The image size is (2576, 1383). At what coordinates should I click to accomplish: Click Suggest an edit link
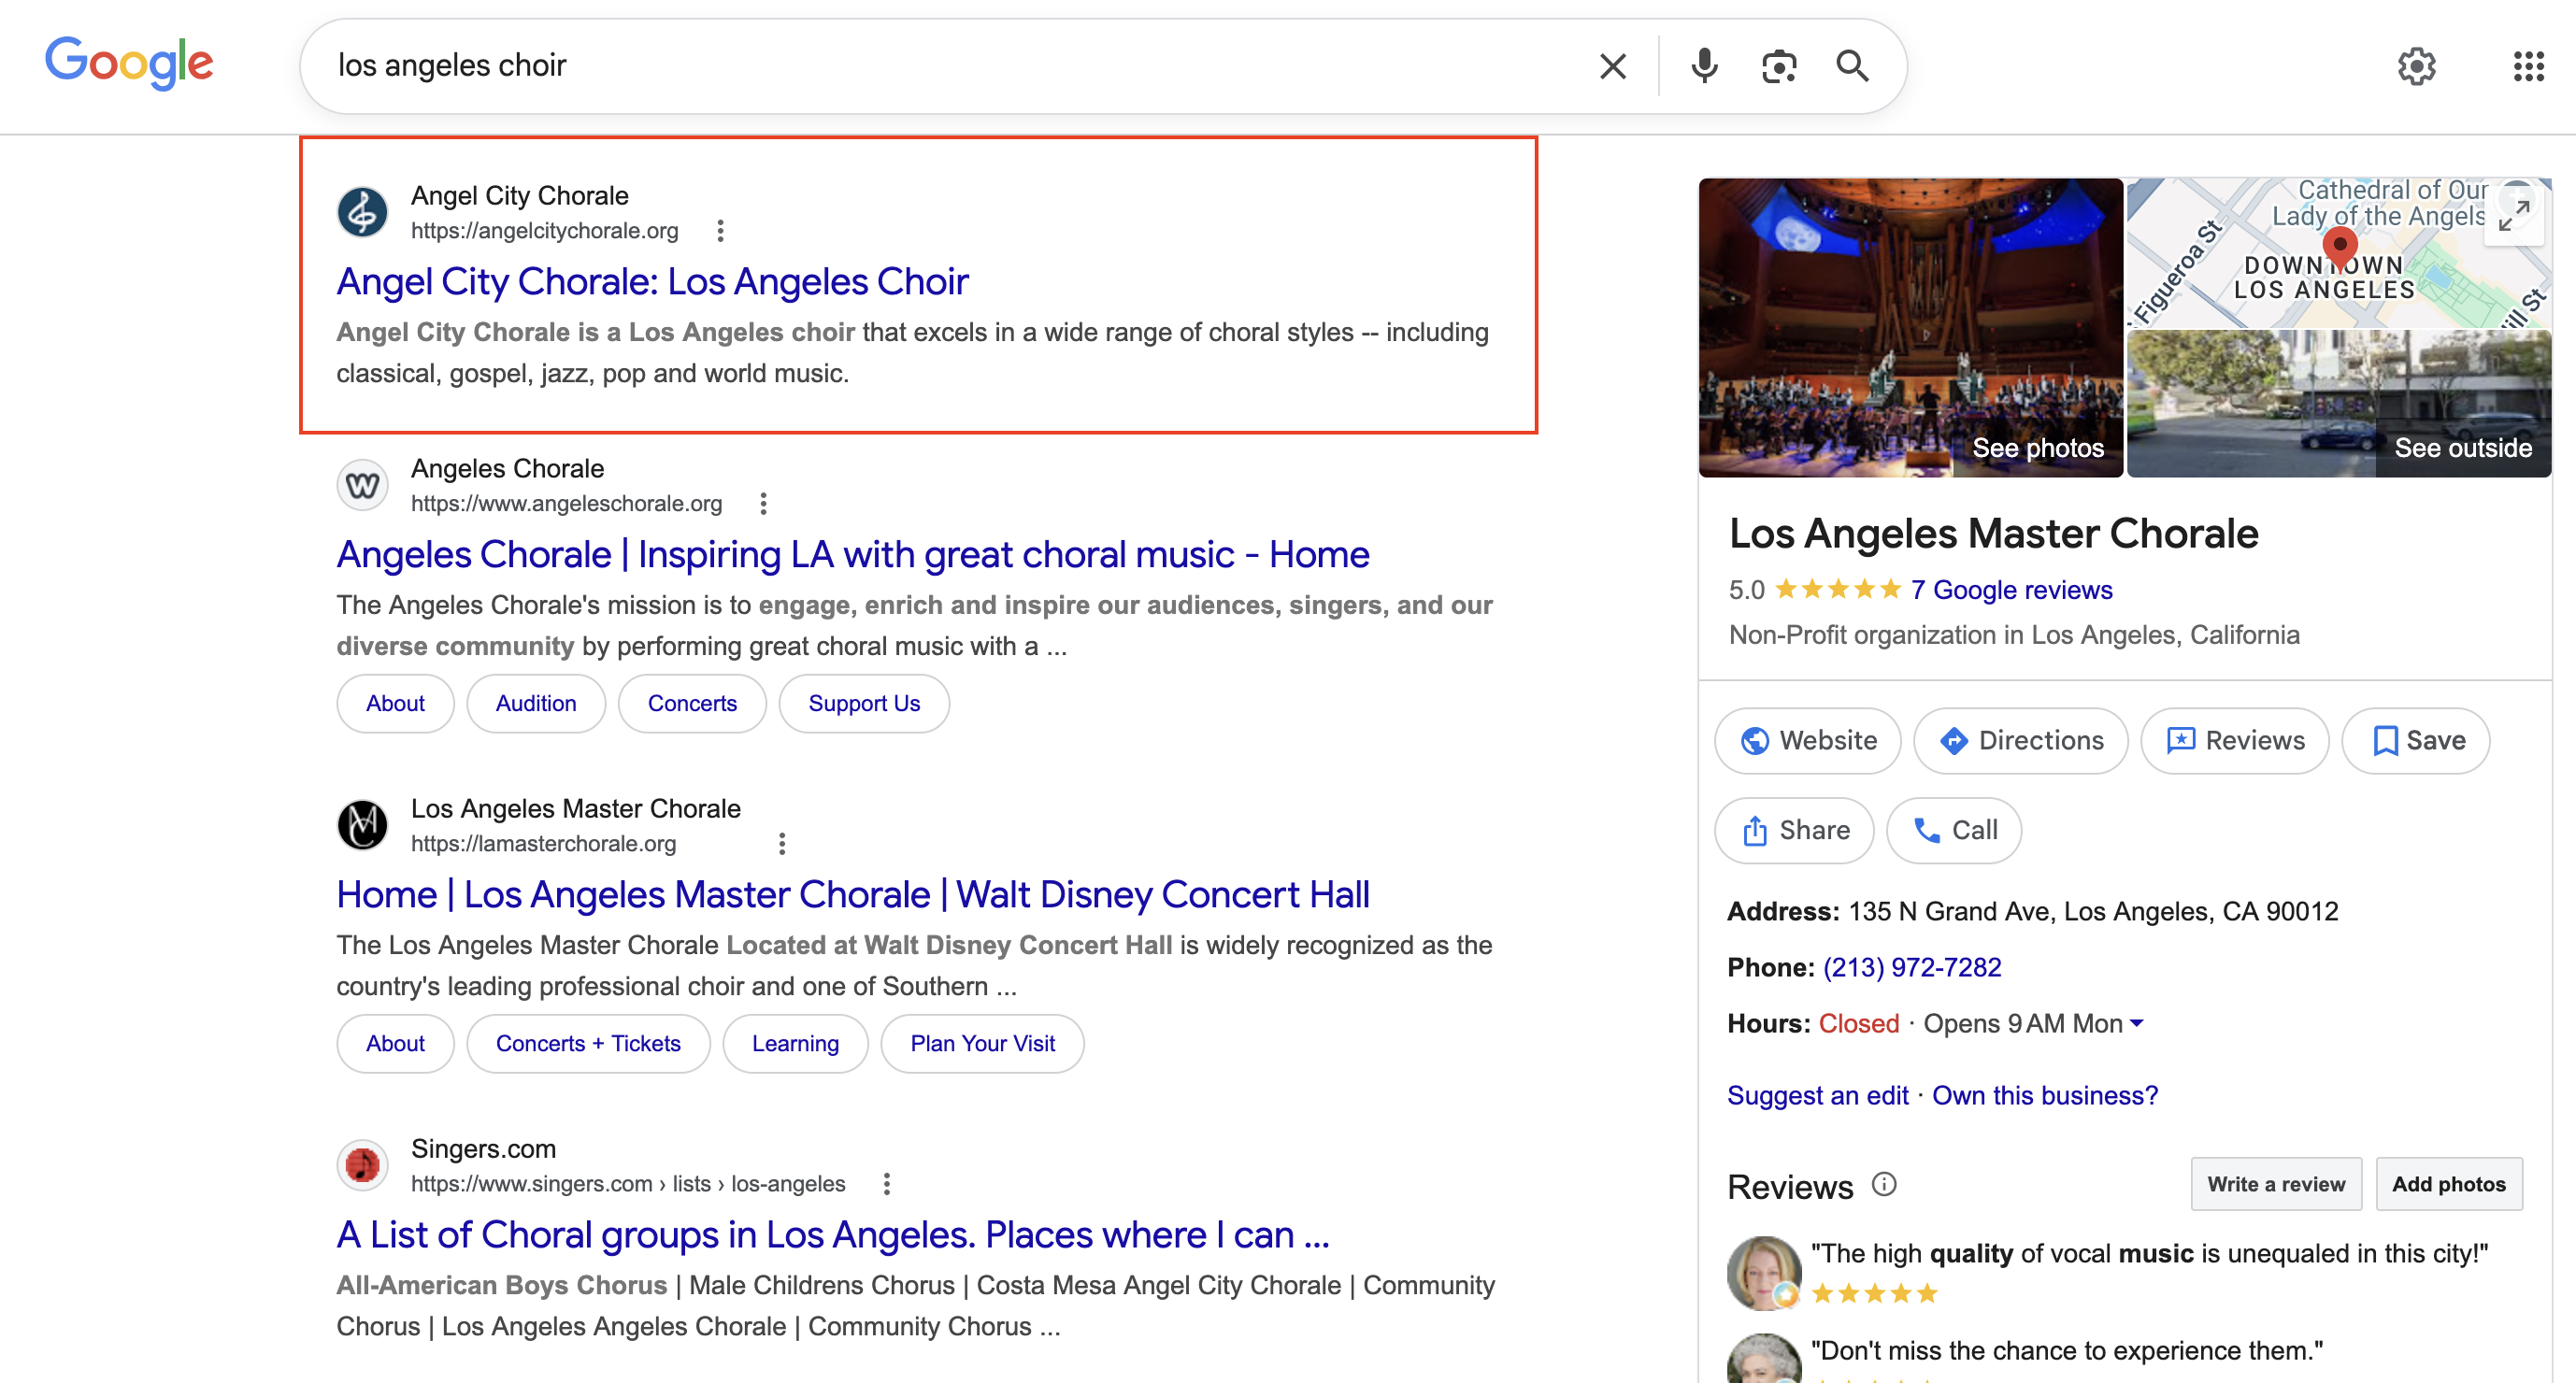[1817, 1095]
